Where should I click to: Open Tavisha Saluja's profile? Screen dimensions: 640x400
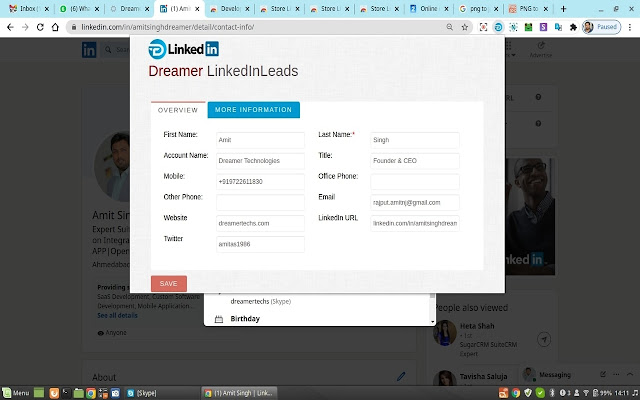click(483, 376)
